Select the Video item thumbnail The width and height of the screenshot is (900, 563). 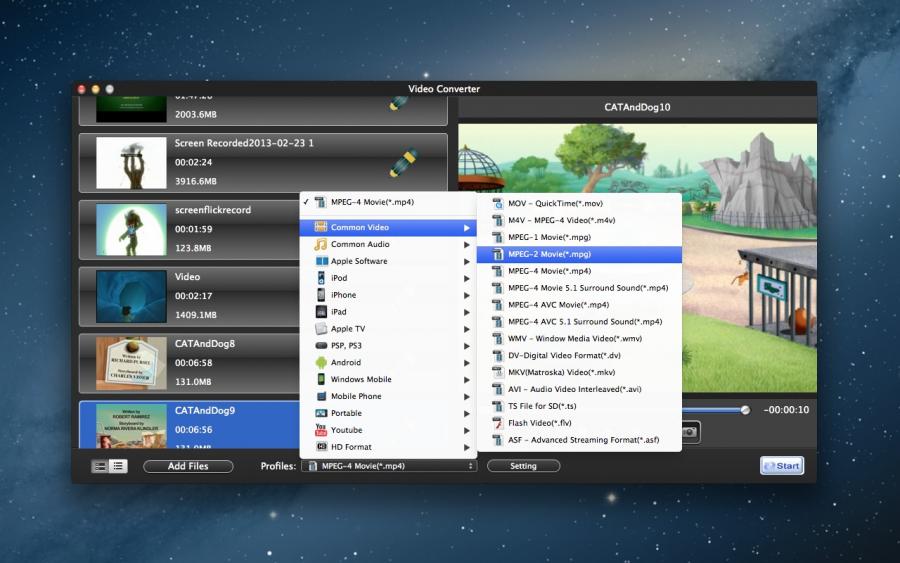[131, 297]
